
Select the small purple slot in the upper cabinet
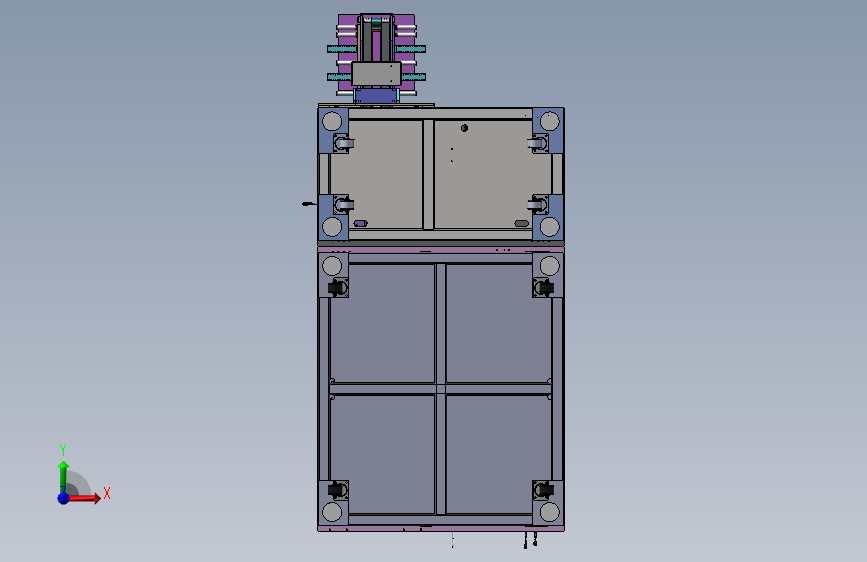click(360, 223)
